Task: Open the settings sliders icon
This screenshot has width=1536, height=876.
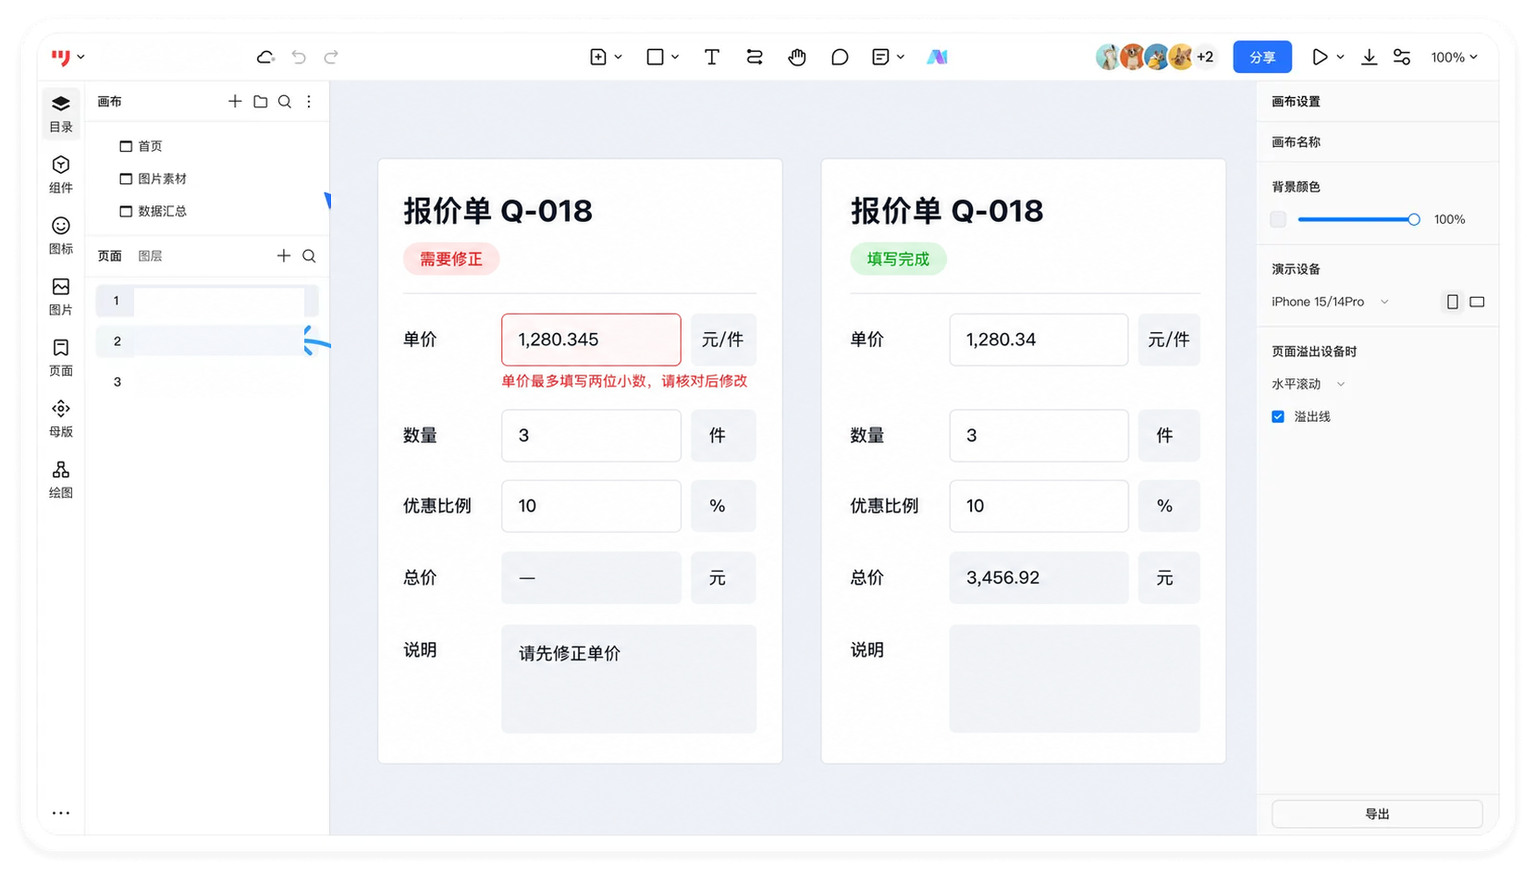Action: click(1402, 57)
